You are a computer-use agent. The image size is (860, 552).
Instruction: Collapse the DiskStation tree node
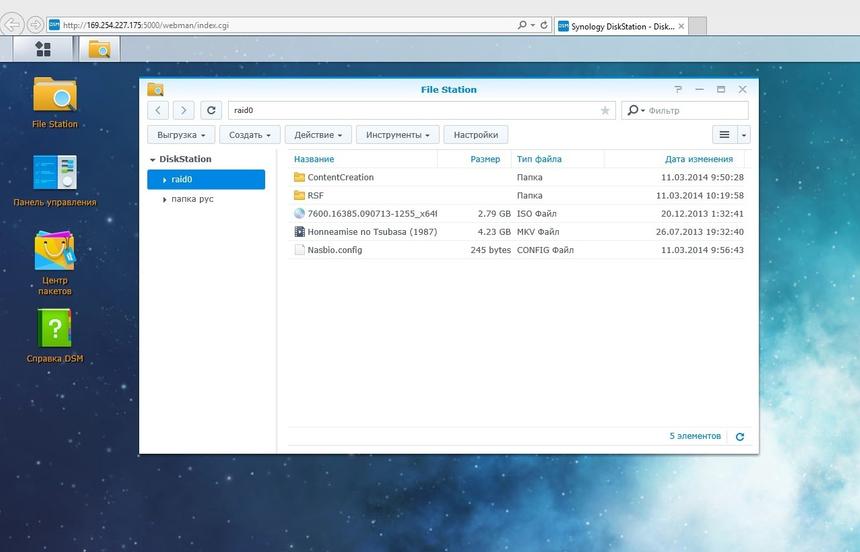point(152,160)
